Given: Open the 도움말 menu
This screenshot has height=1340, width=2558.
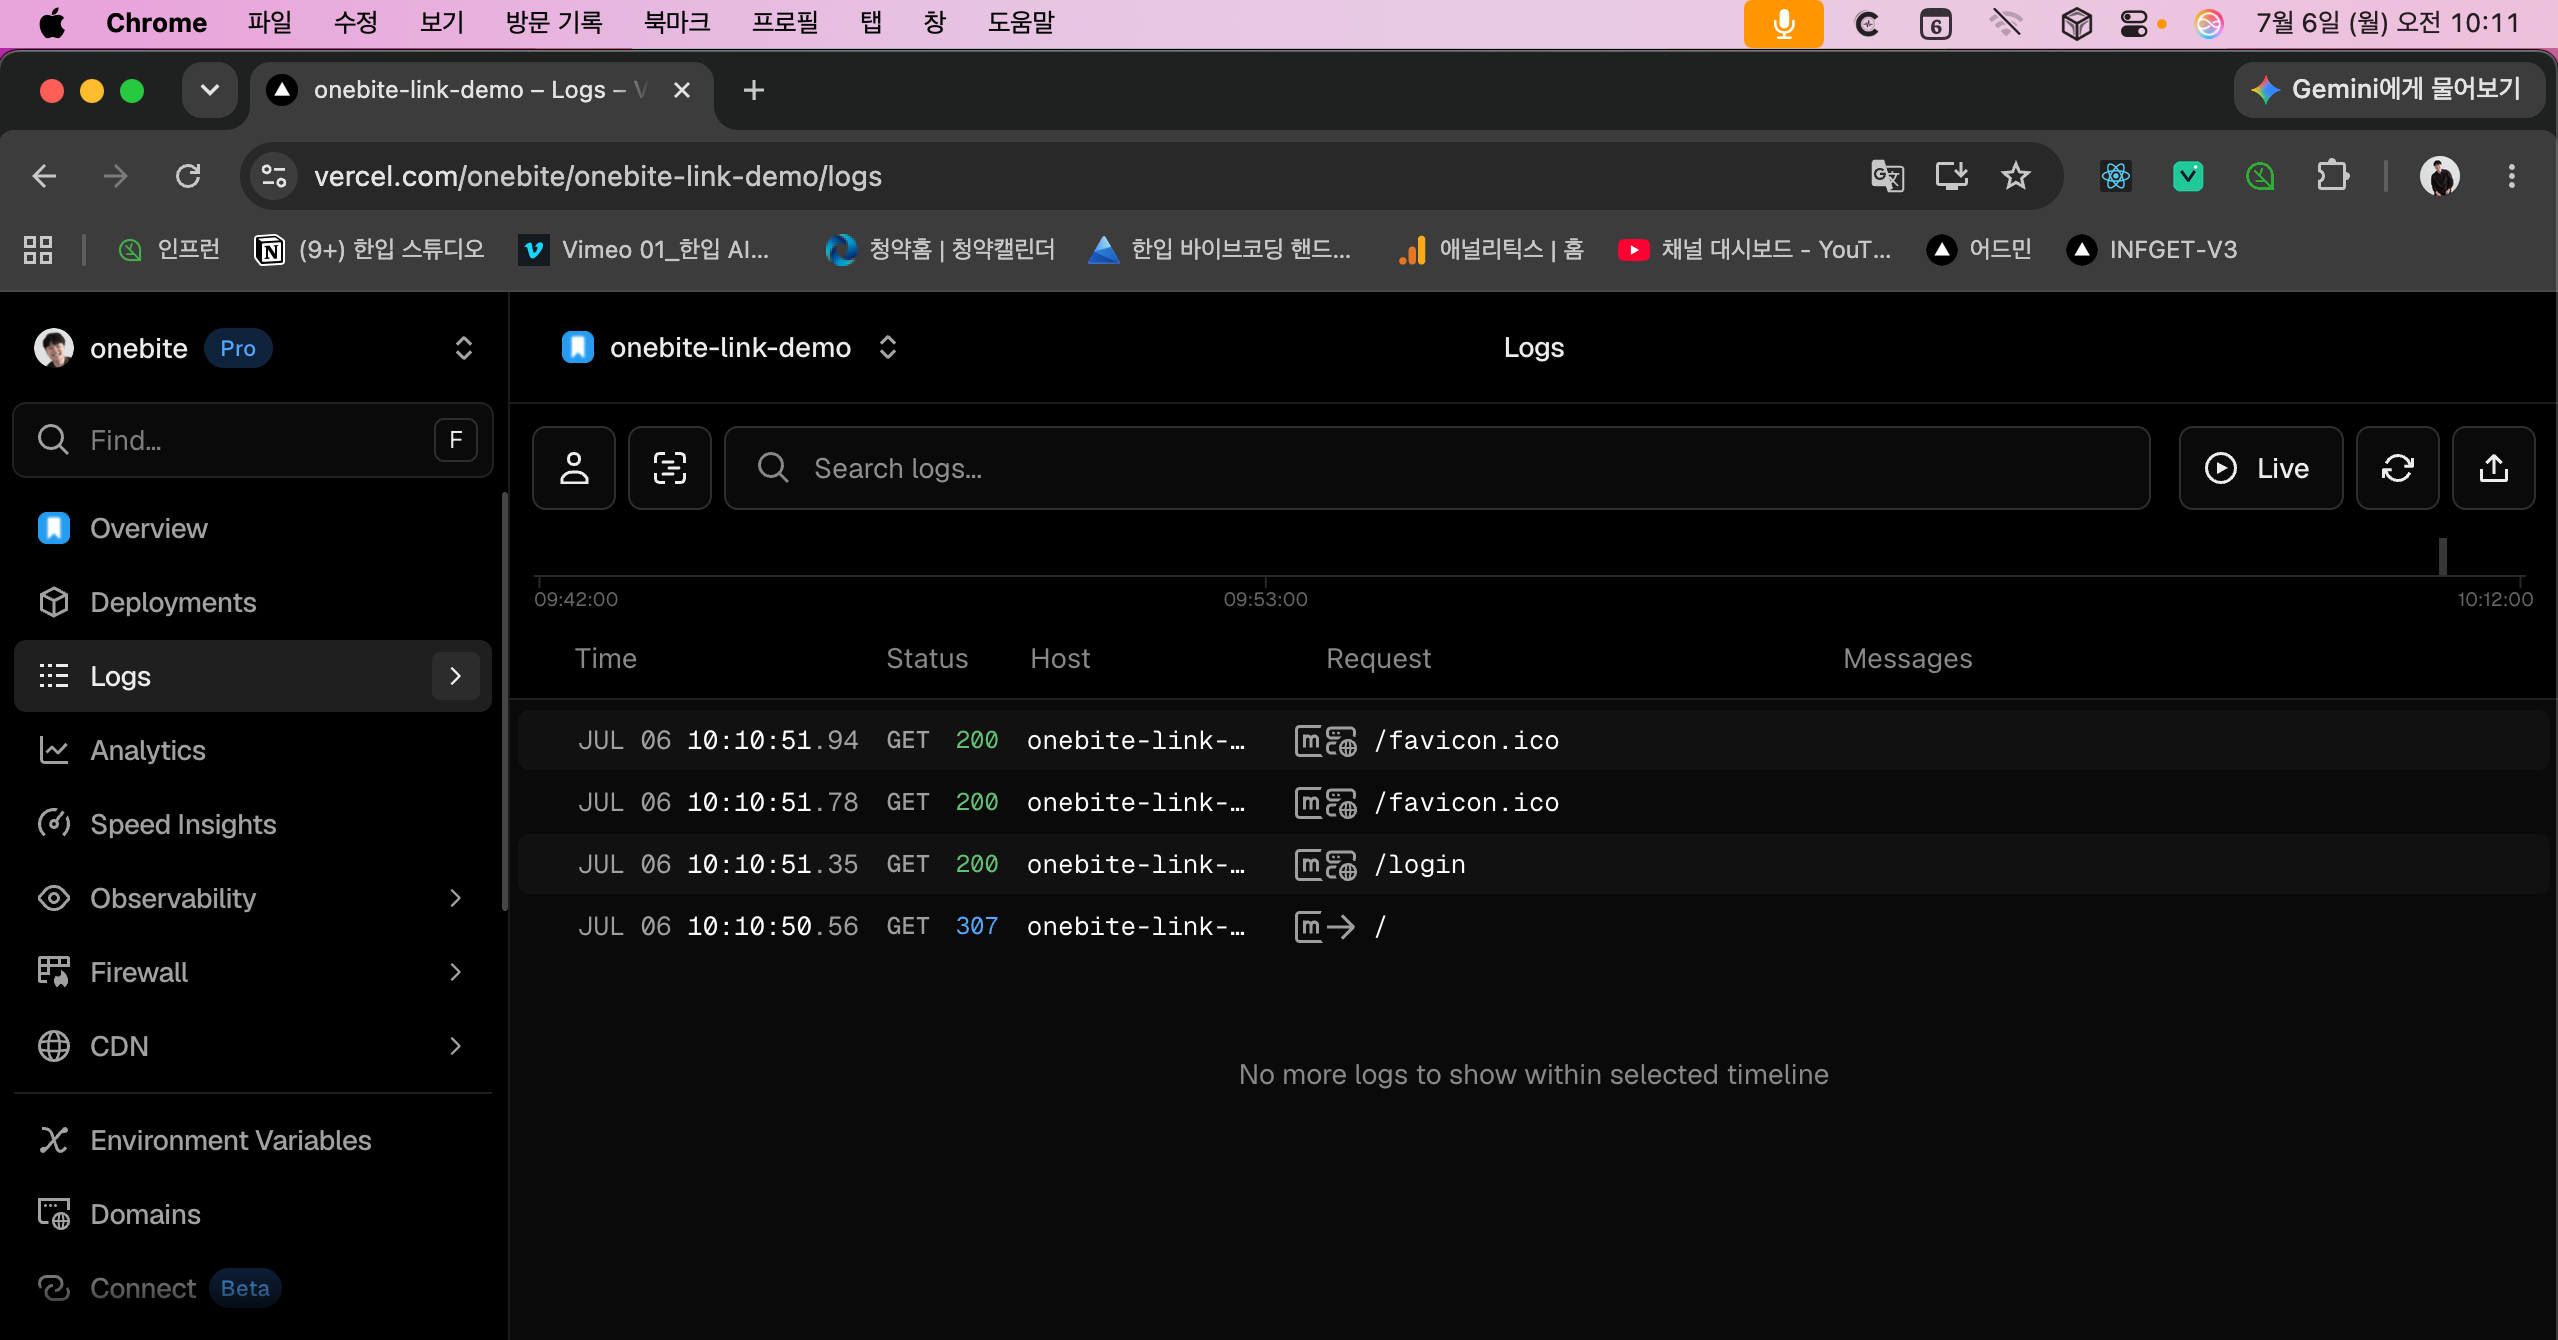Looking at the screenshot, I should [1021, 22].
